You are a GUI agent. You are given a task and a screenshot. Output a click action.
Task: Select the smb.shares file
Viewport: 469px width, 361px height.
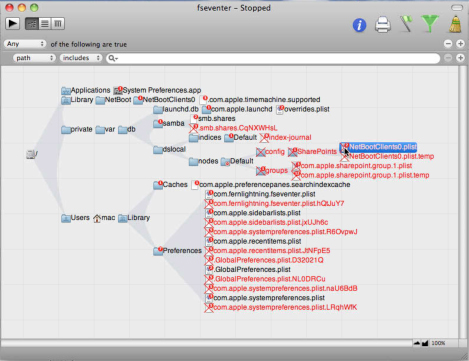213,119
